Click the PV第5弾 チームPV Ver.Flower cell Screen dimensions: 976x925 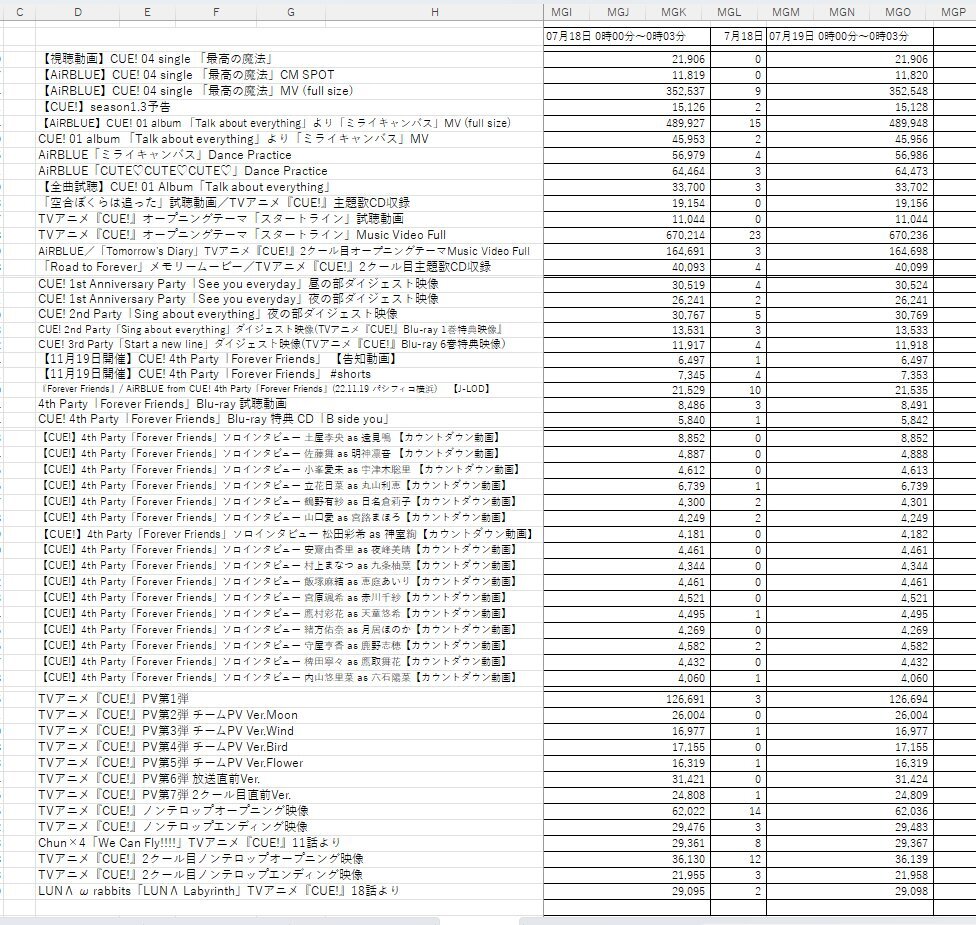pyautogui.click(x=171, y=763)
